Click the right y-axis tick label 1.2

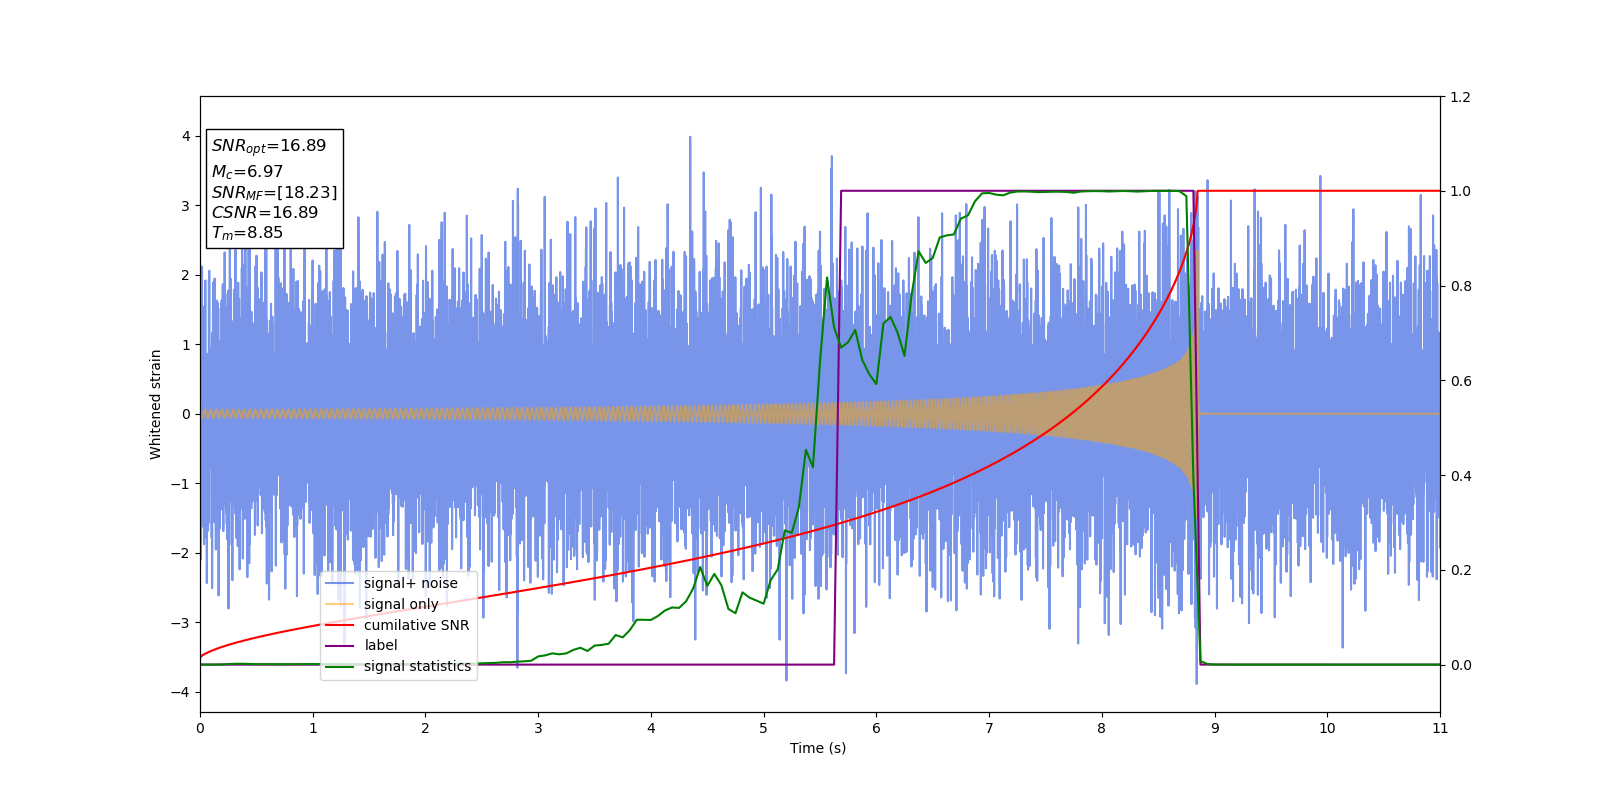1460,97
